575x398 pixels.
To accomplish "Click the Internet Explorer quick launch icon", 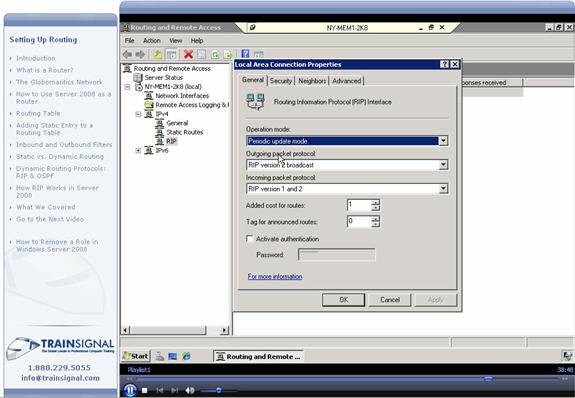I will click(x=186, y=356).
